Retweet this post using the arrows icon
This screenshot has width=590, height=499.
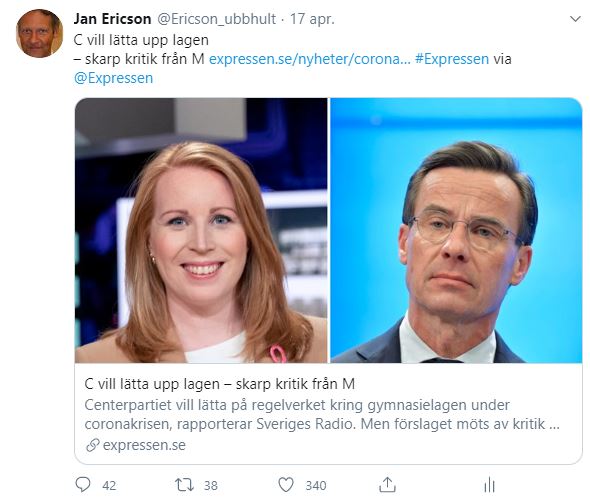point(184,485)
